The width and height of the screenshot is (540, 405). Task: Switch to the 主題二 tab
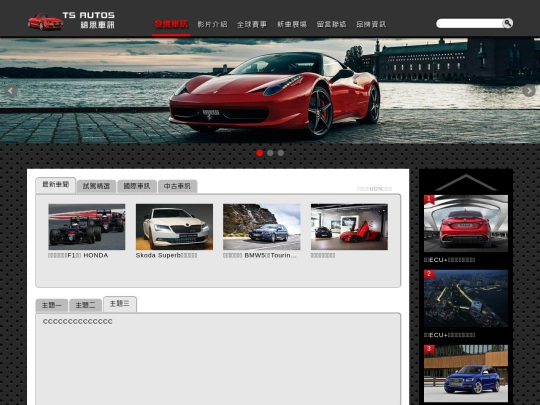tap(85, 305)
